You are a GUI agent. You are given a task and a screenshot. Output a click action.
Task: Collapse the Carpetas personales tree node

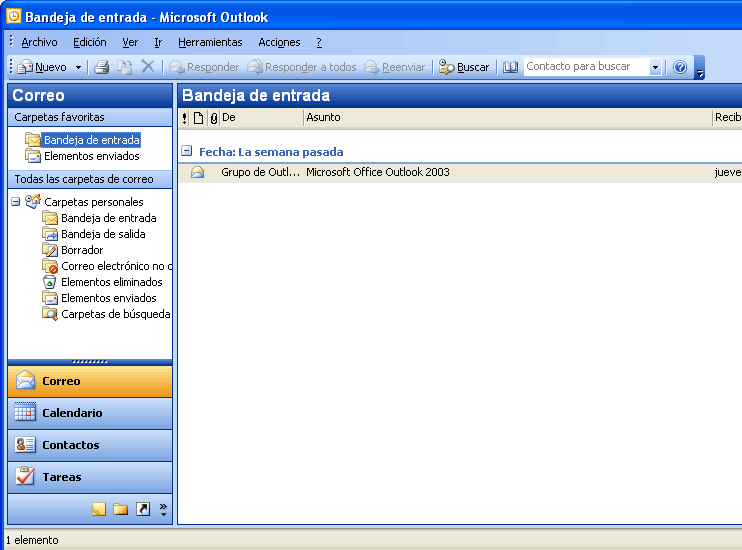click(x=16, y=202)
